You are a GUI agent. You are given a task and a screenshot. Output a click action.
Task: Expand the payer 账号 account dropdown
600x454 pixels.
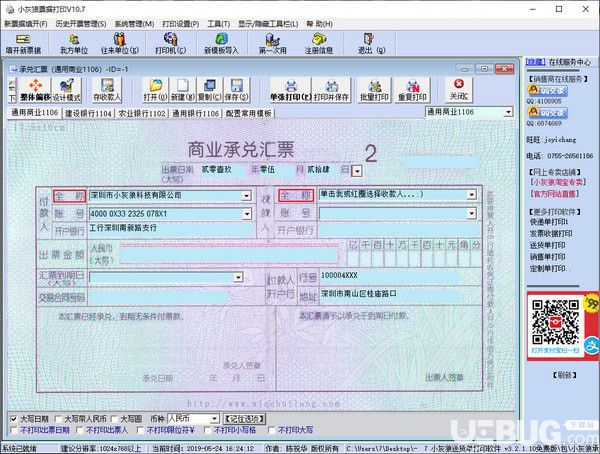tap(247, 214)
